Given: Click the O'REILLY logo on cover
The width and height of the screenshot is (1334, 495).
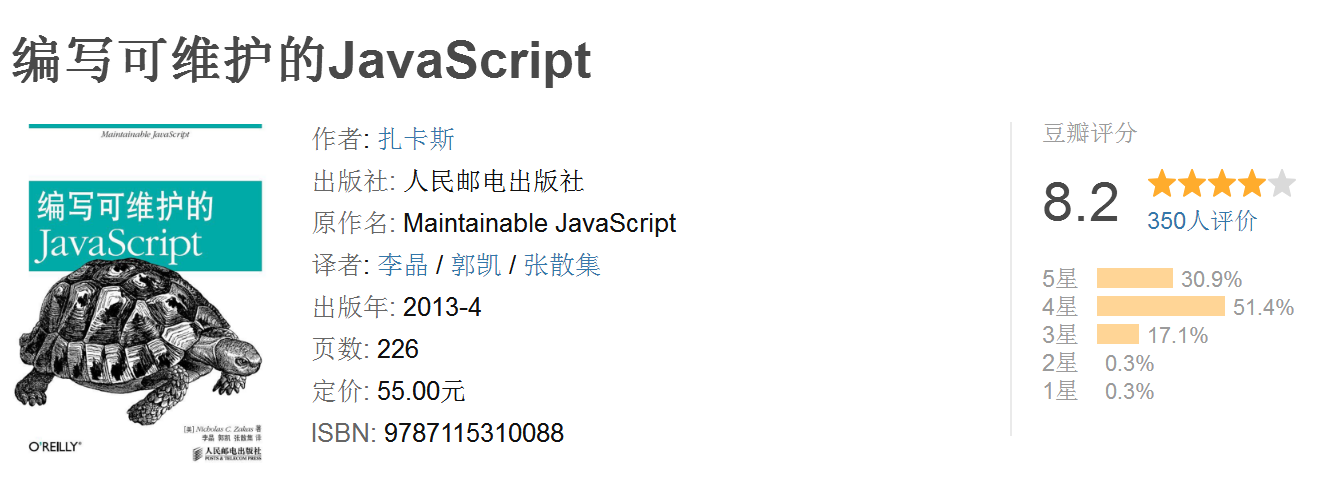Looking at the screenshot, I should coord(55,444).
